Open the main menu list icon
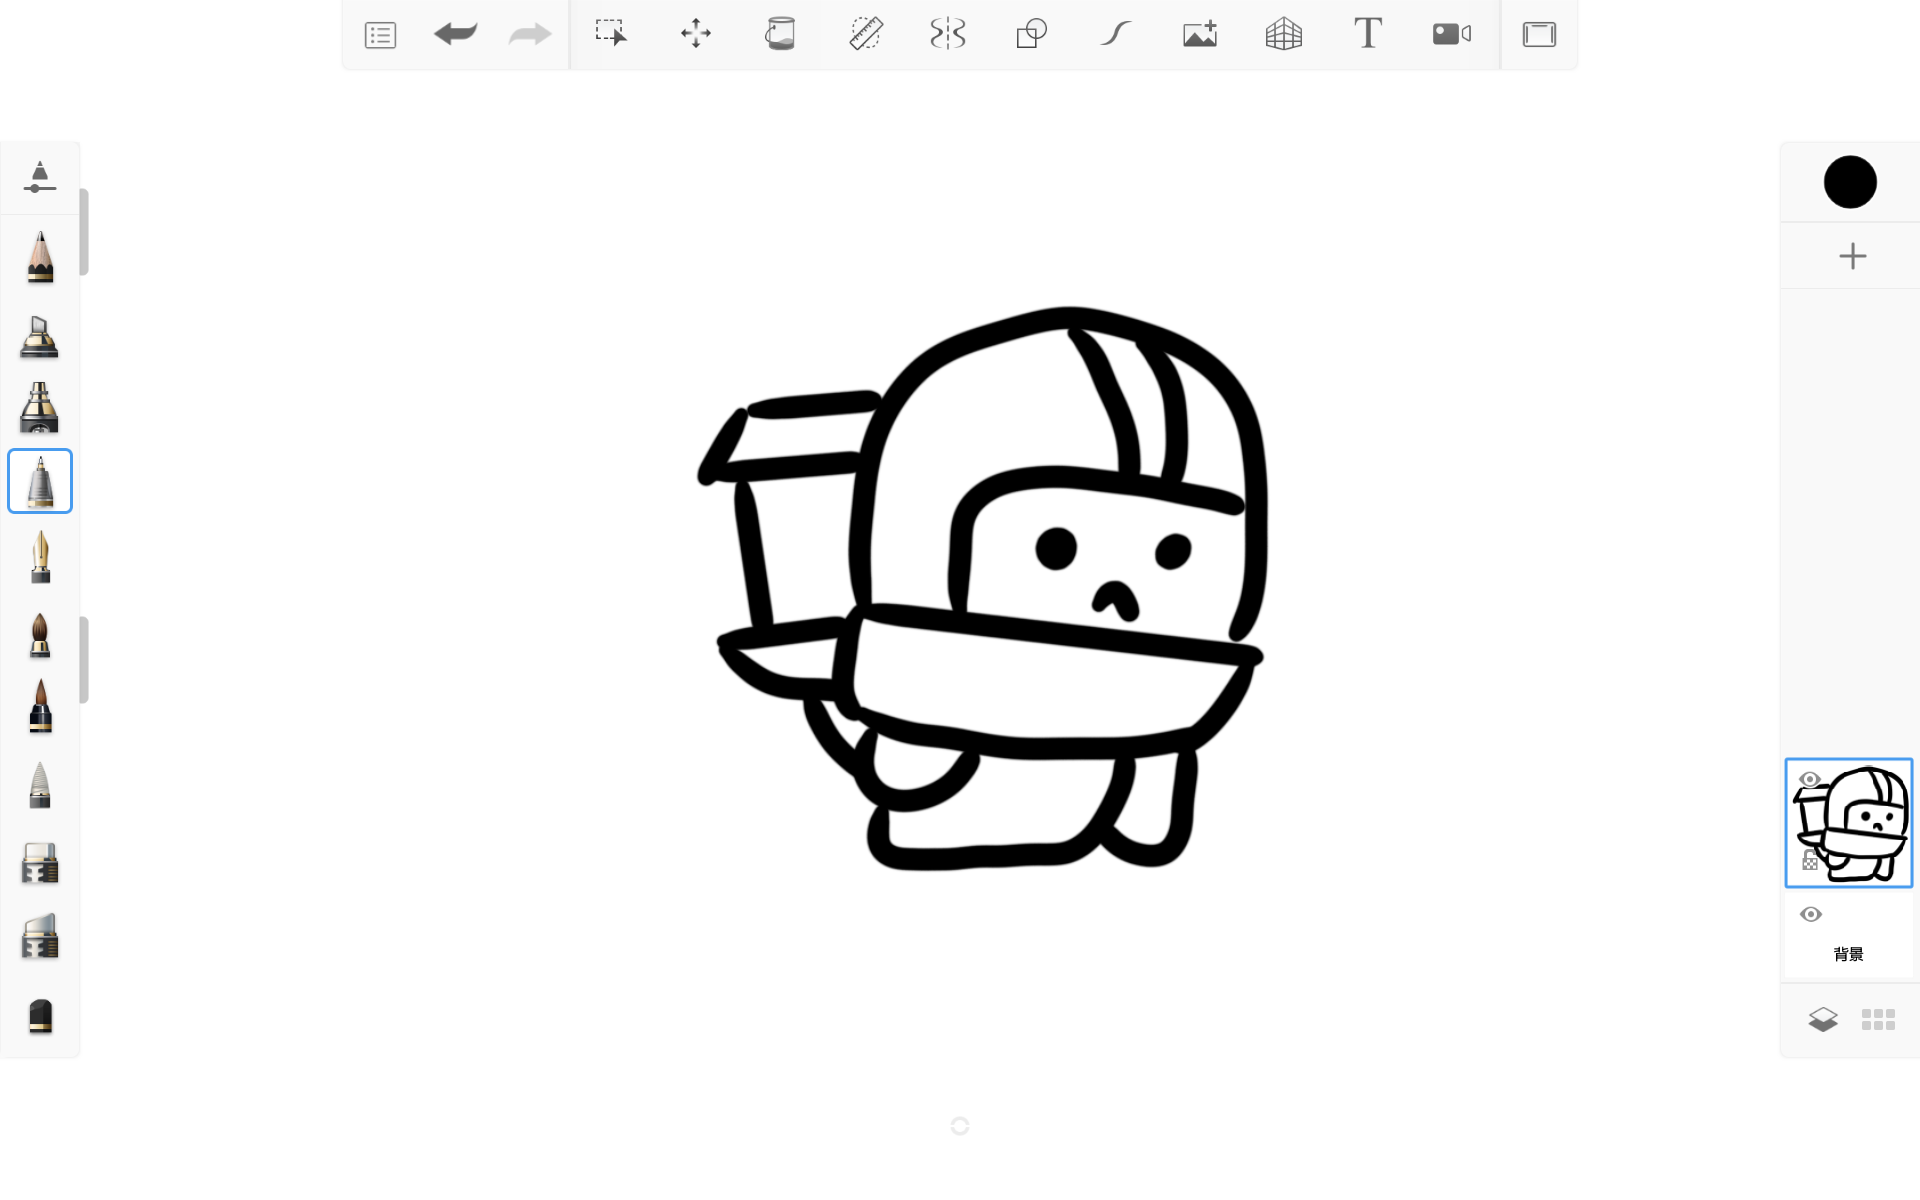The image size is (1920, 1200). point(380,35)
